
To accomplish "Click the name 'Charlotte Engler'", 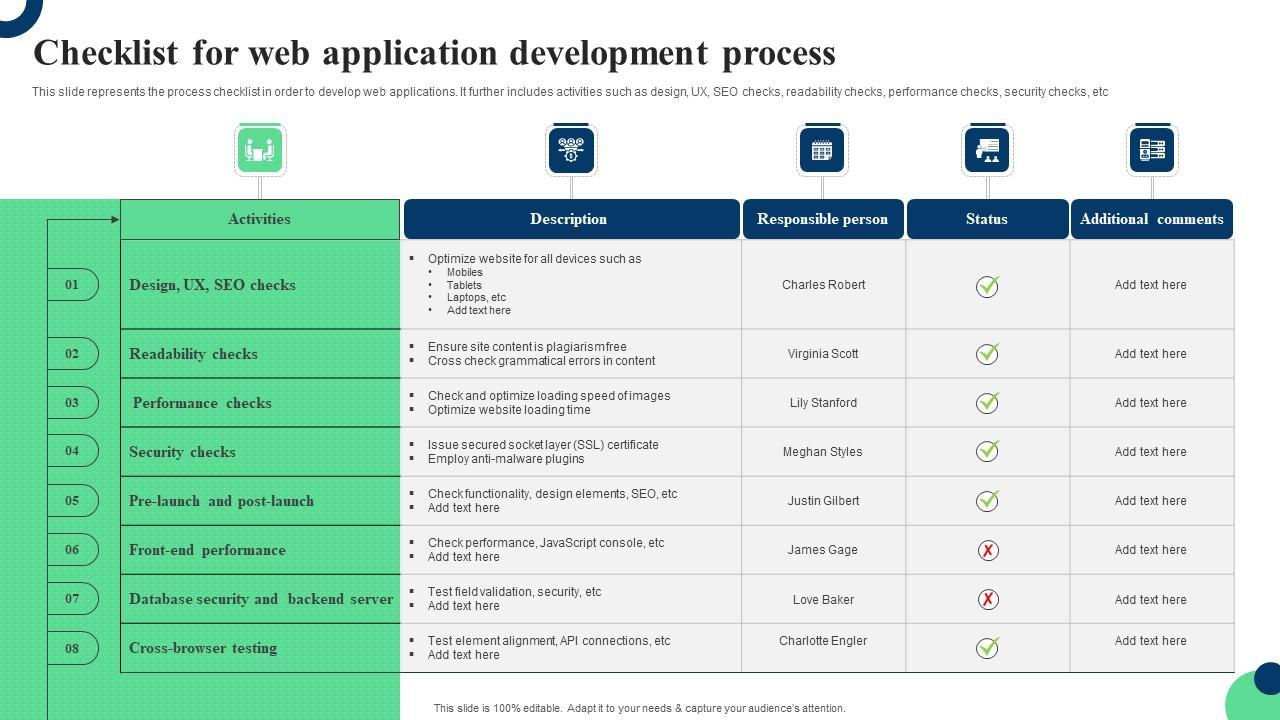I will coord(823,641).
